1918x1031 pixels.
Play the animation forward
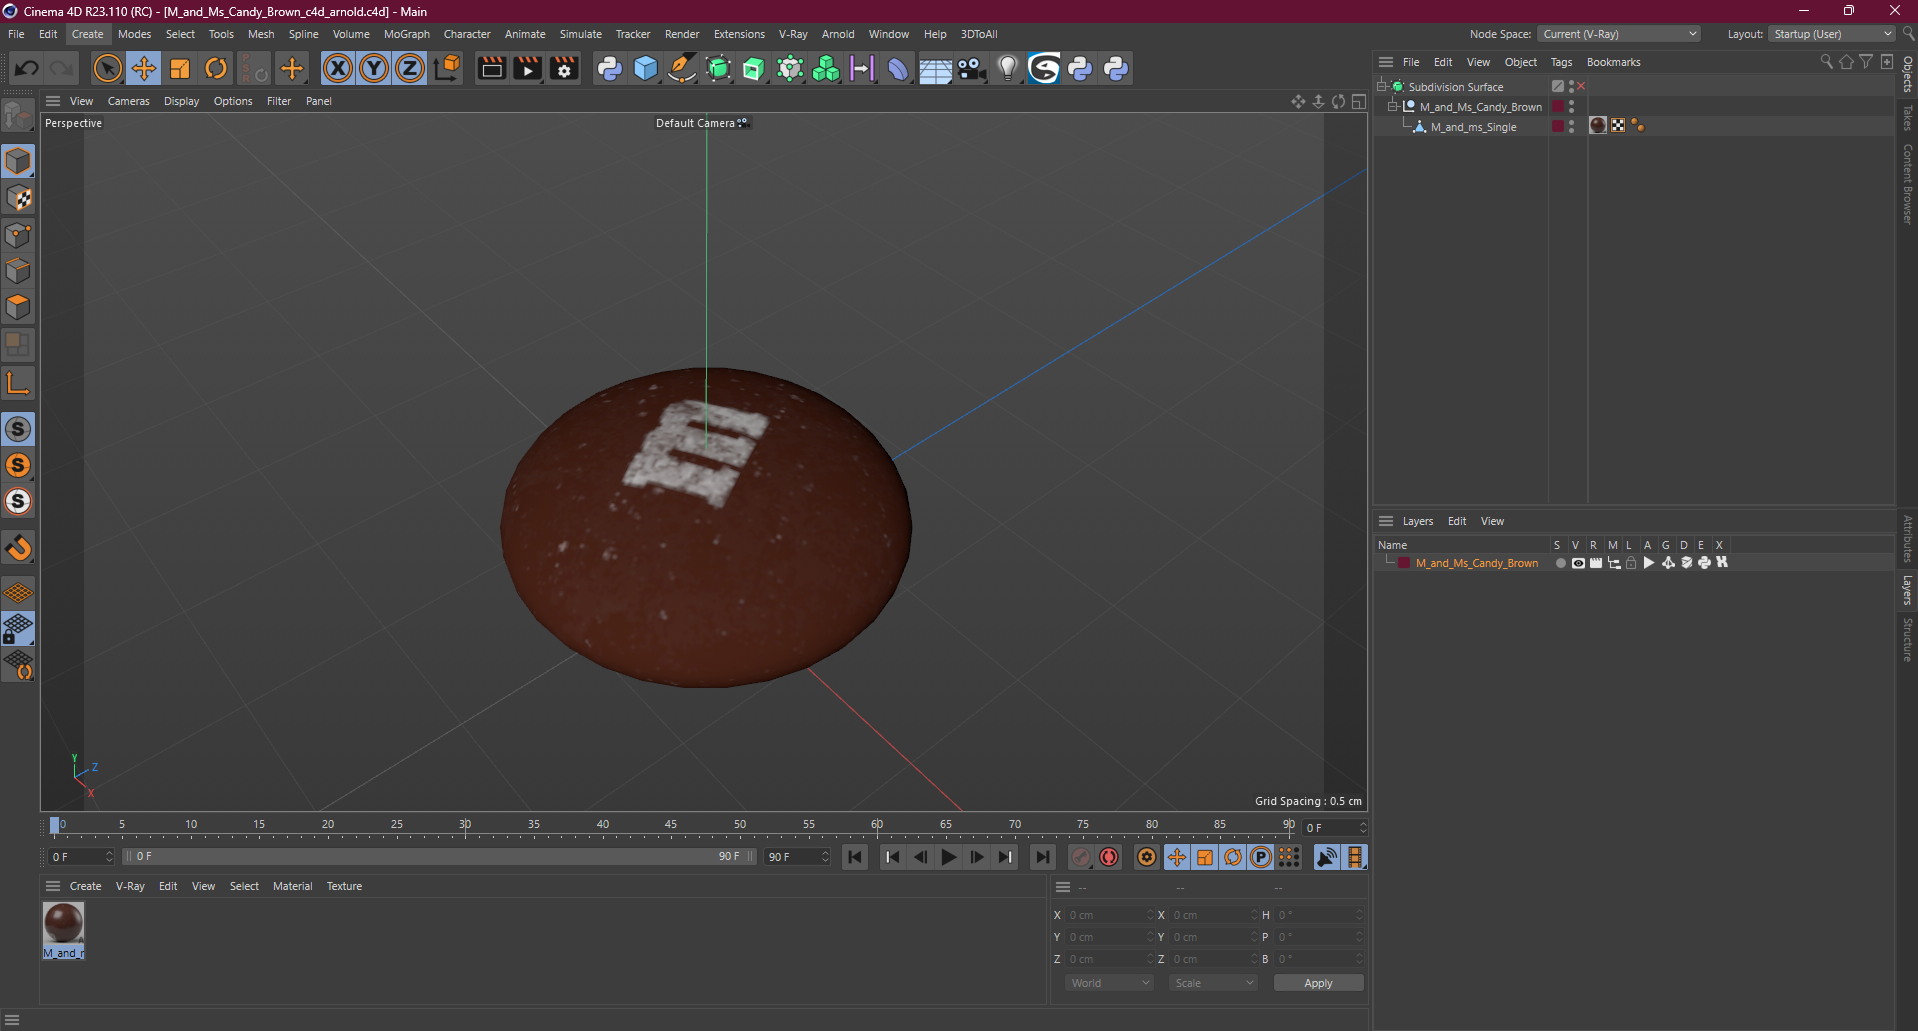(x=949, y=857)
